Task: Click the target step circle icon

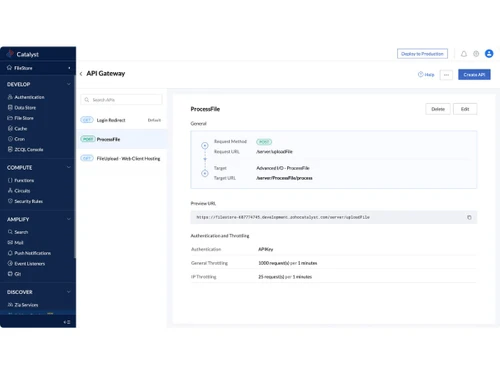Action: [x=205, y=173]
